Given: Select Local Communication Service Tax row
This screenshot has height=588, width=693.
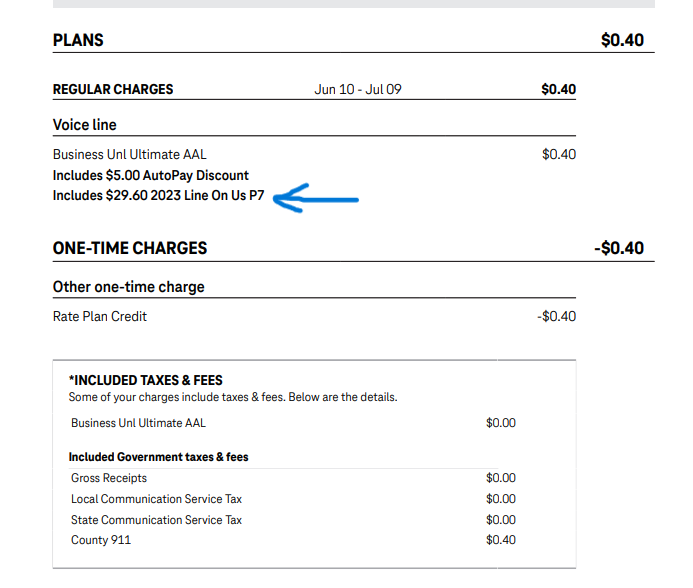Looking at the screenshot, I should [x=293, y=499].
